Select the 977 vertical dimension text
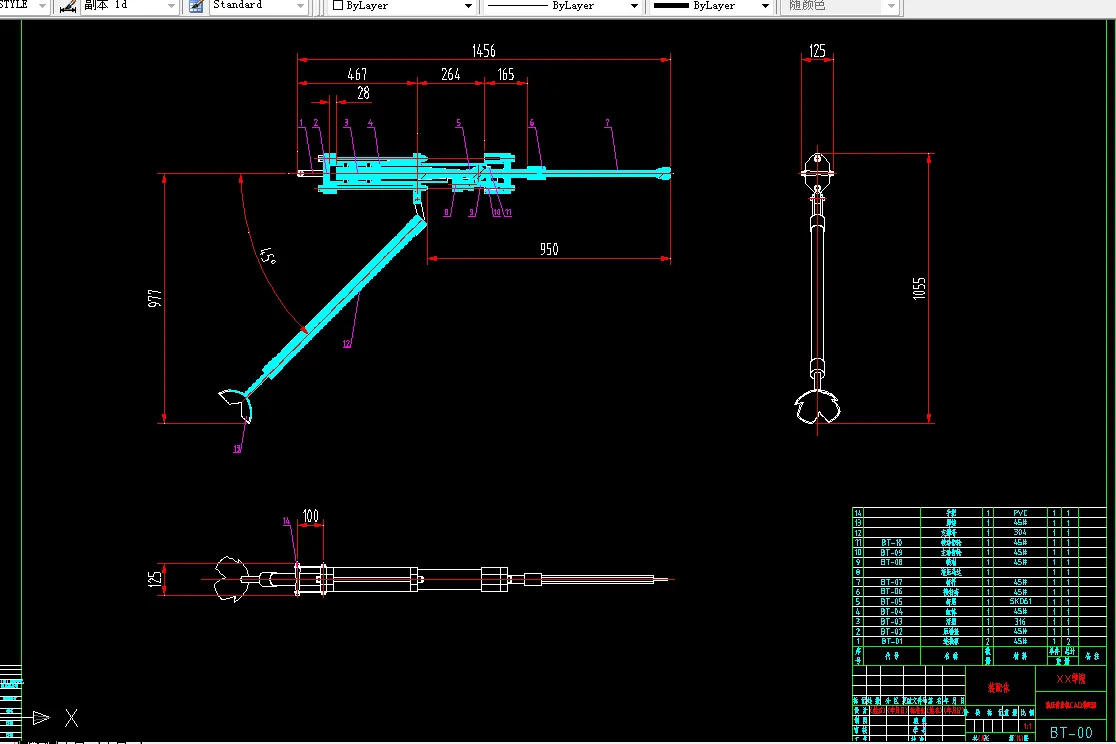The image size is (1116, 744). [154, 298]
